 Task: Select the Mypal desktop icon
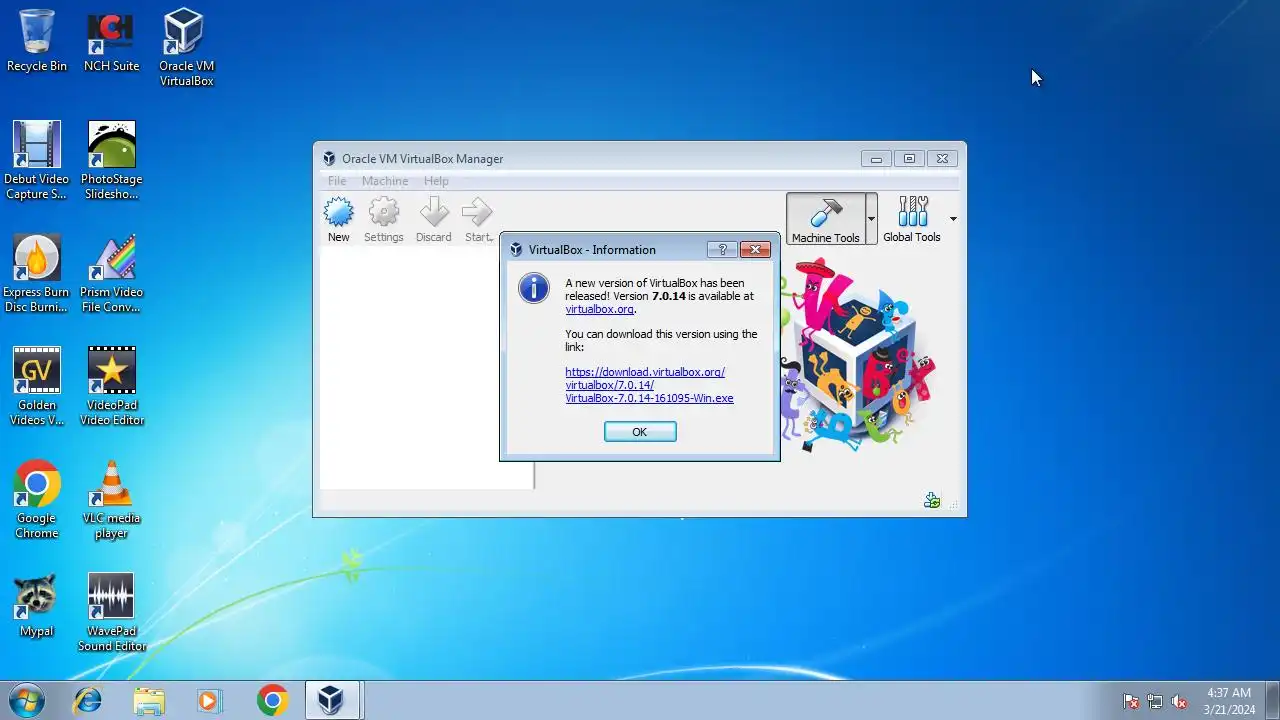pos(37,606)
